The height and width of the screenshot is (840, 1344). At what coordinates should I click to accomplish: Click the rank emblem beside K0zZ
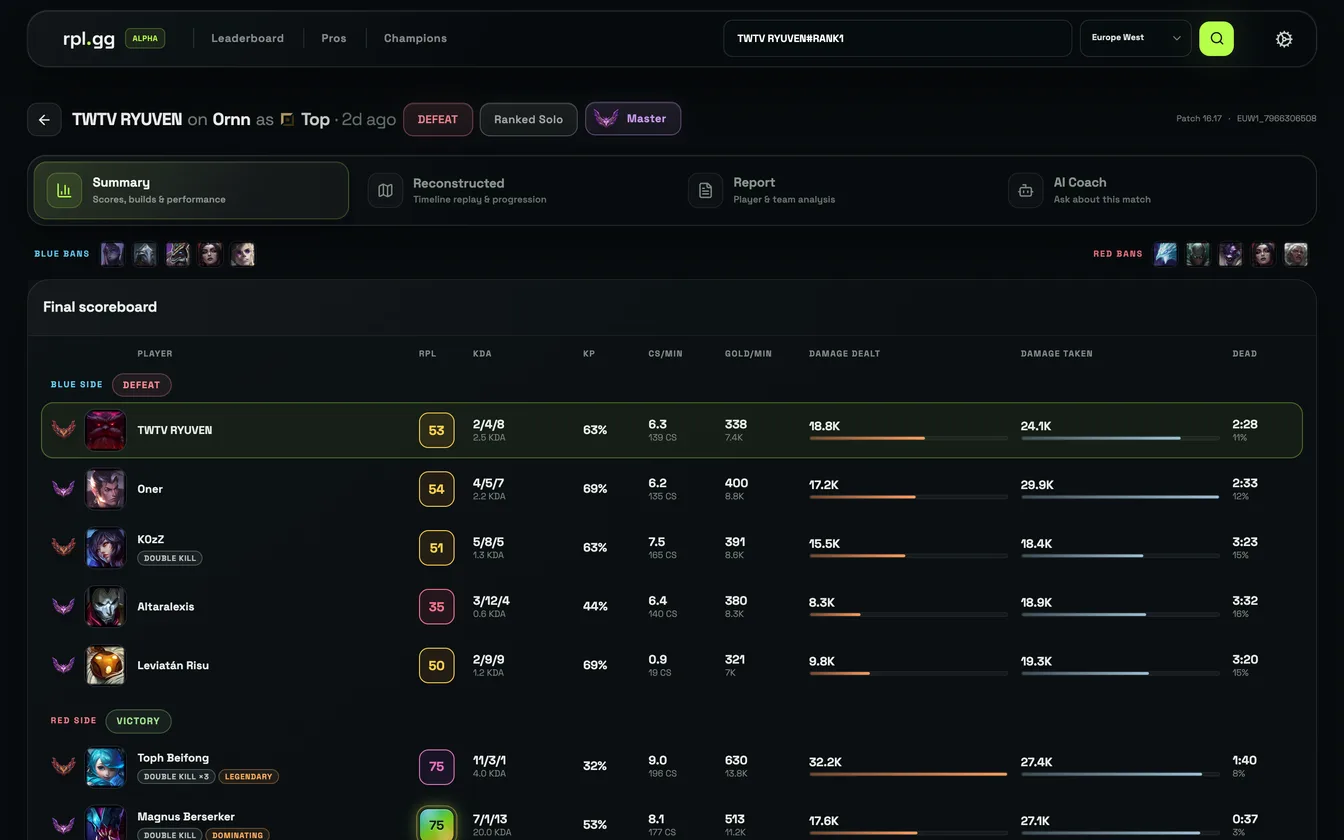pos(64,548)
